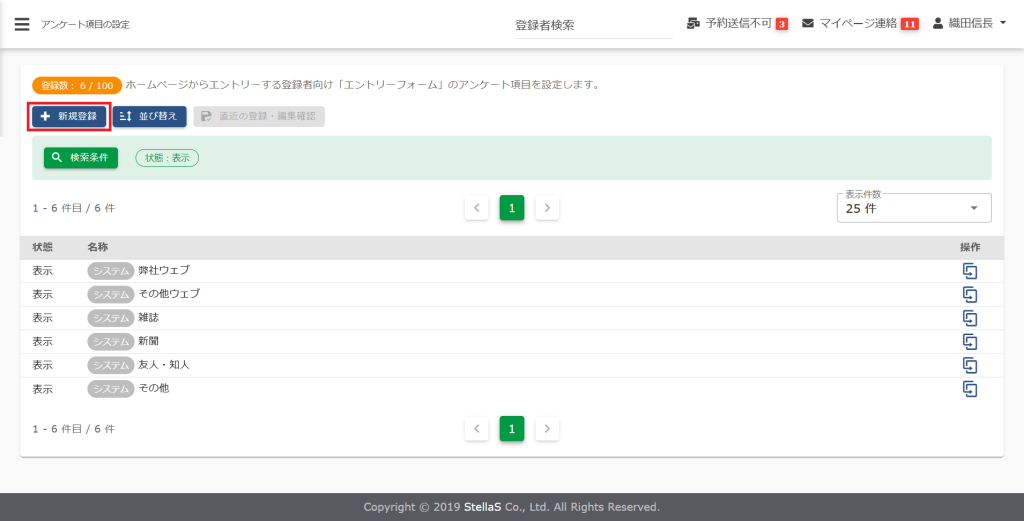The height and width of the screenshot is (521, 1024).
Task: Open the hamburger navigation menu
Action: tap(22, 24)
